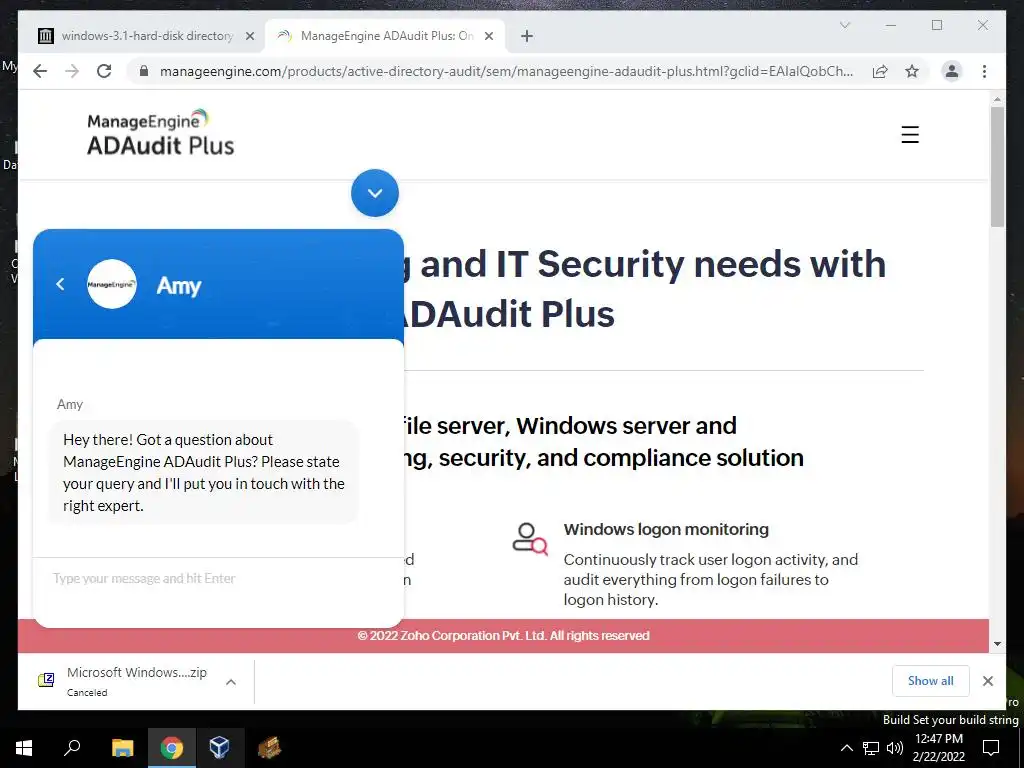The image size is (1024, 768).
Task: Open File Explorer from the taskbar
Action: coord(122,748)
